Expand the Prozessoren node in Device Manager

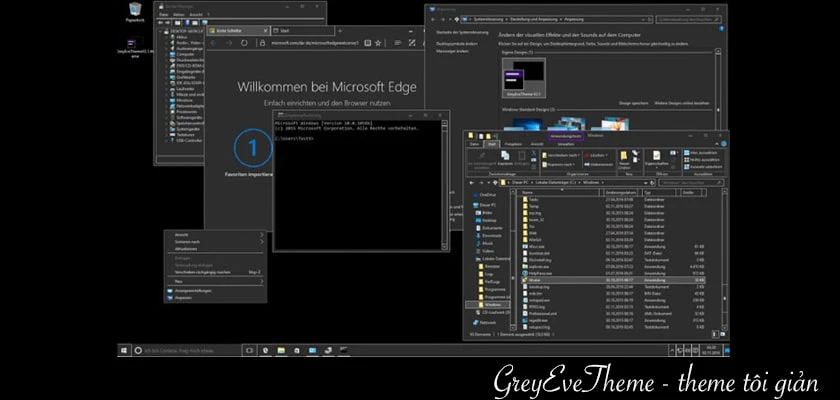click(x=168, y=112)
